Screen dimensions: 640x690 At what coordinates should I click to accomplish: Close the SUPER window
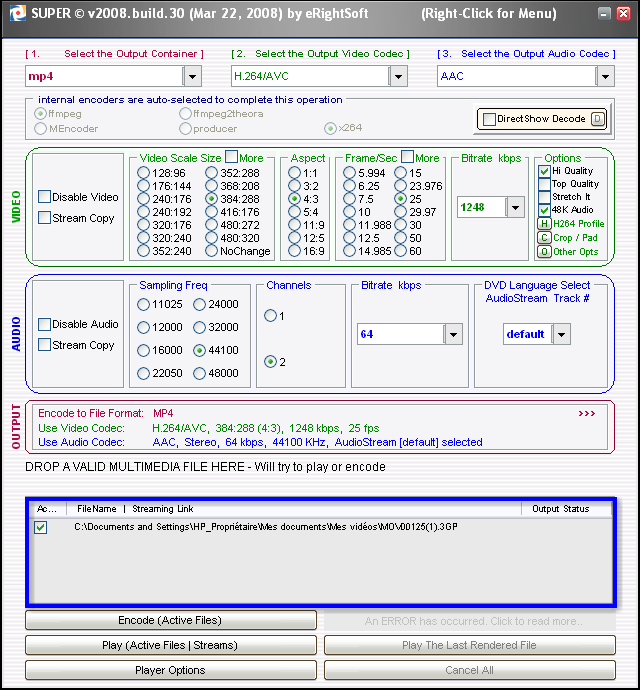pos(623,14)
